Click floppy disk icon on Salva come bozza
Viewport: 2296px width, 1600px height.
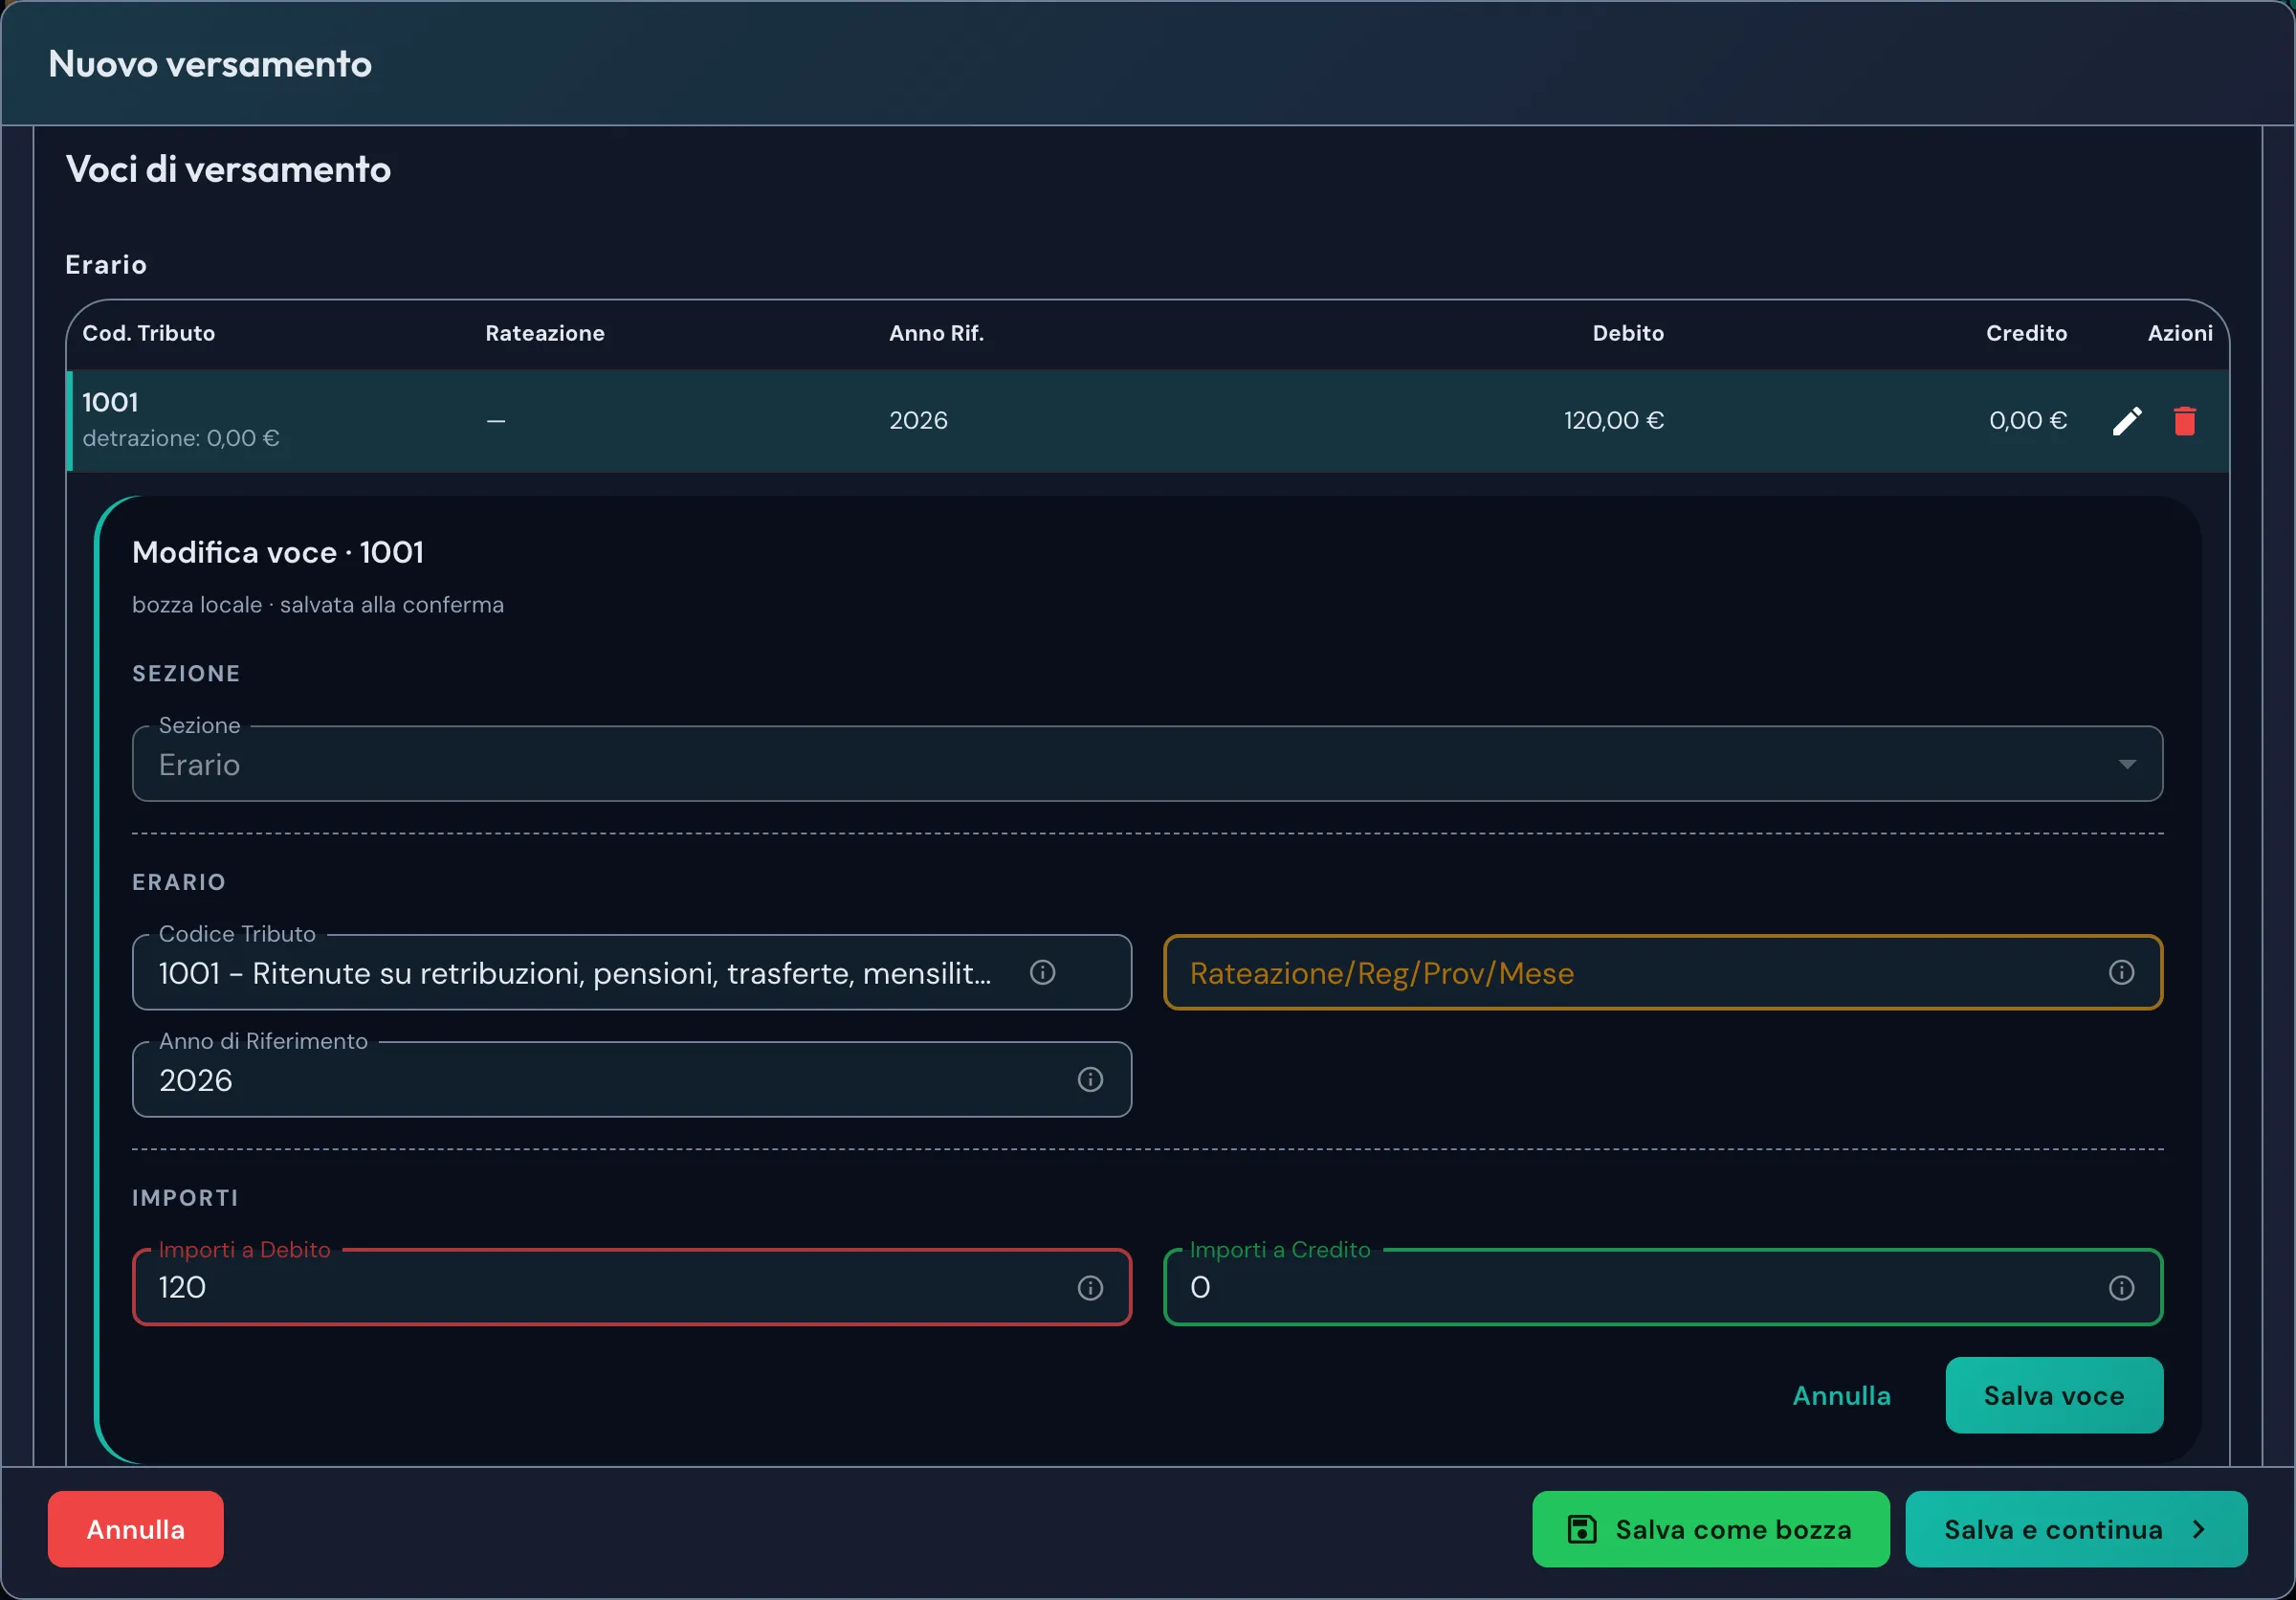pos(1582,1529)
